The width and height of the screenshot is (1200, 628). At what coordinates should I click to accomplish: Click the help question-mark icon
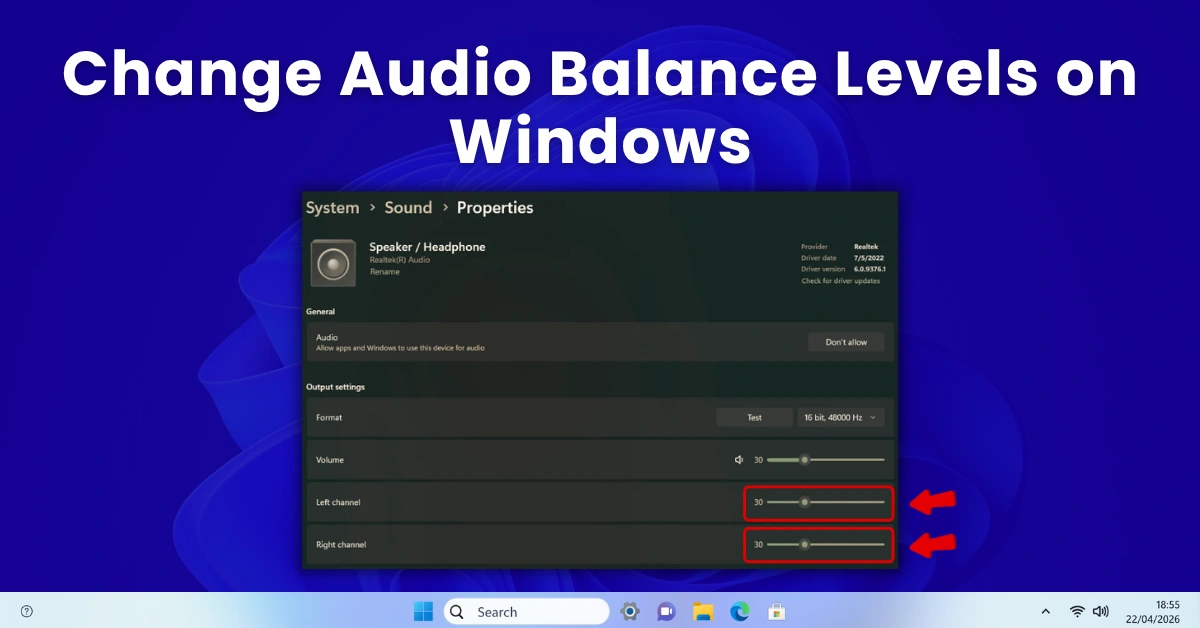click(26, 610)
